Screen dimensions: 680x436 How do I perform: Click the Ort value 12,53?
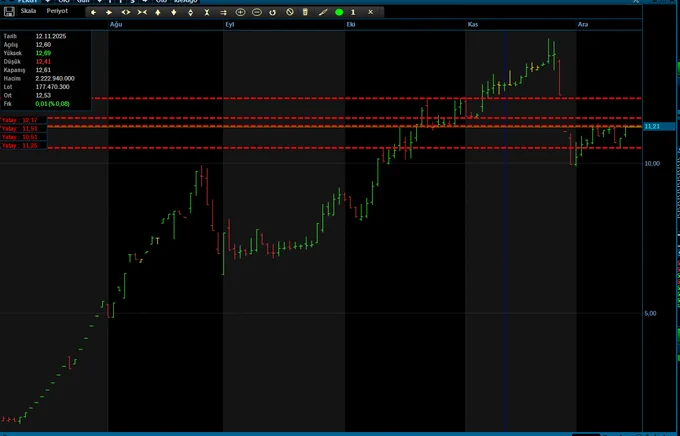[43, 95]
